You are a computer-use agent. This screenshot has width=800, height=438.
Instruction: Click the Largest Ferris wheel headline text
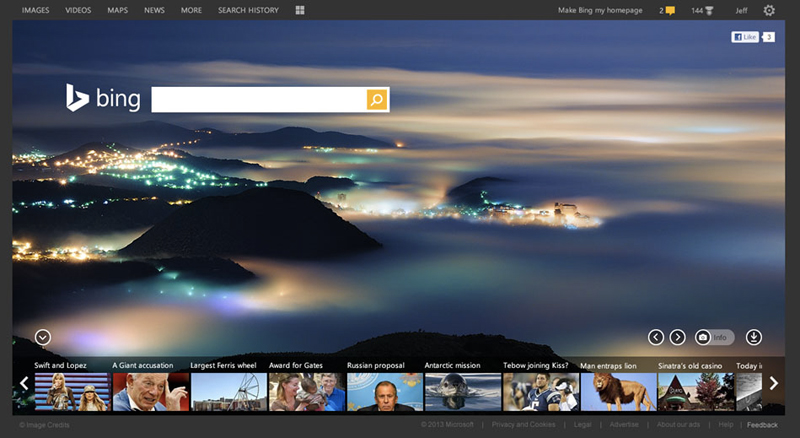click(x=223, y=366)
